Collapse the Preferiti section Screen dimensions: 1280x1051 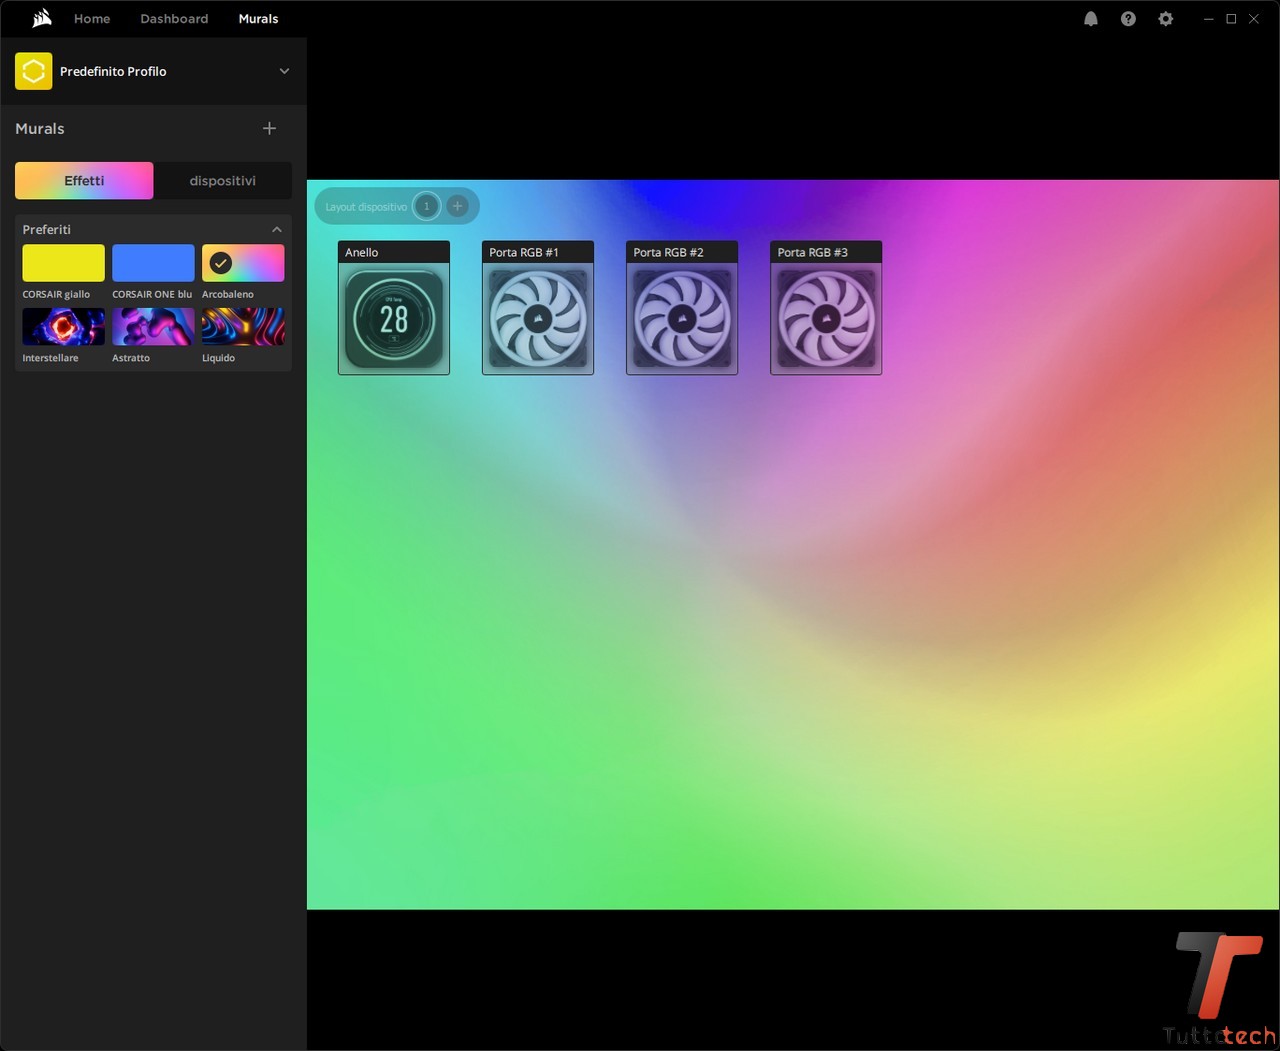[277, 230]
